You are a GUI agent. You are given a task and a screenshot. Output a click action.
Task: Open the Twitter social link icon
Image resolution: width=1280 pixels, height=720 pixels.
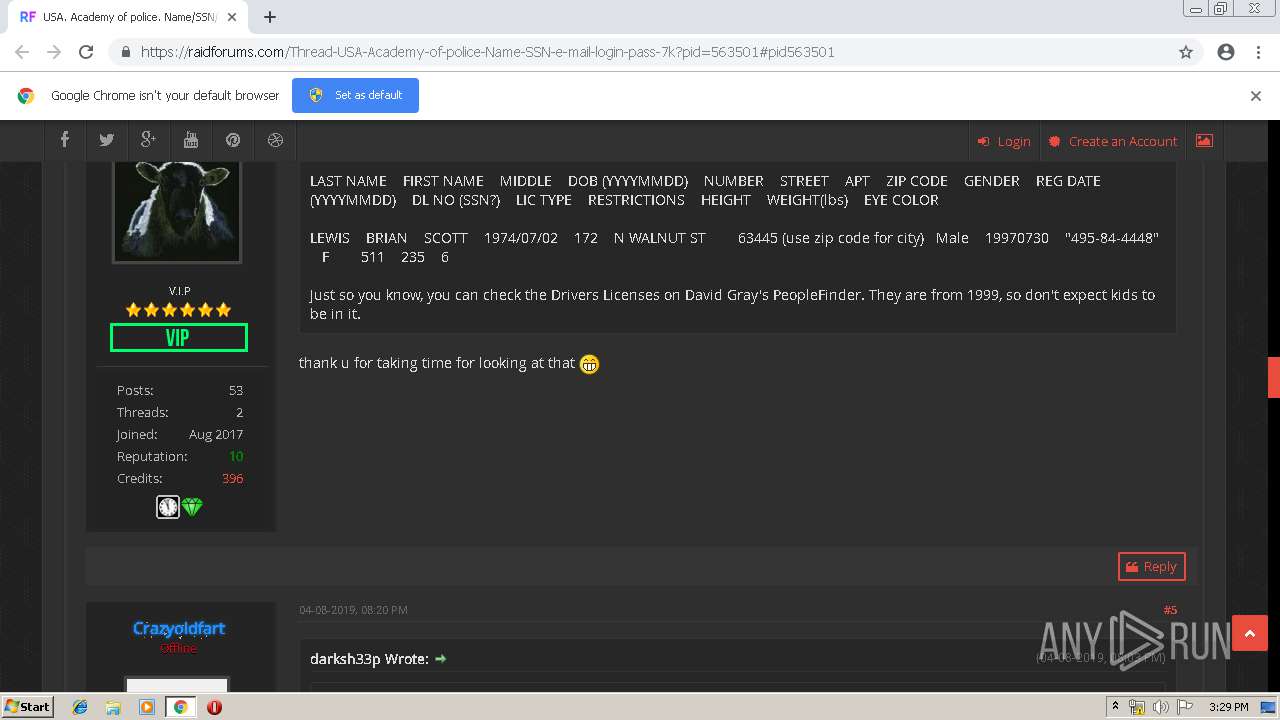[107, 141]
